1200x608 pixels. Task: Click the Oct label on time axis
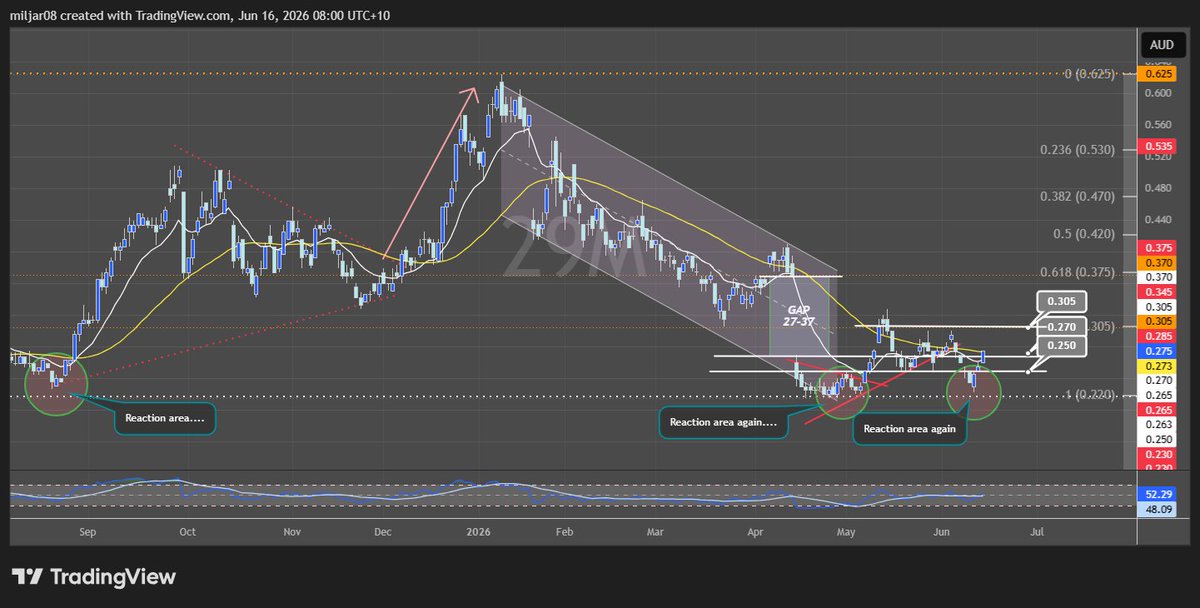pyautogui.click(x=187, y=533)
